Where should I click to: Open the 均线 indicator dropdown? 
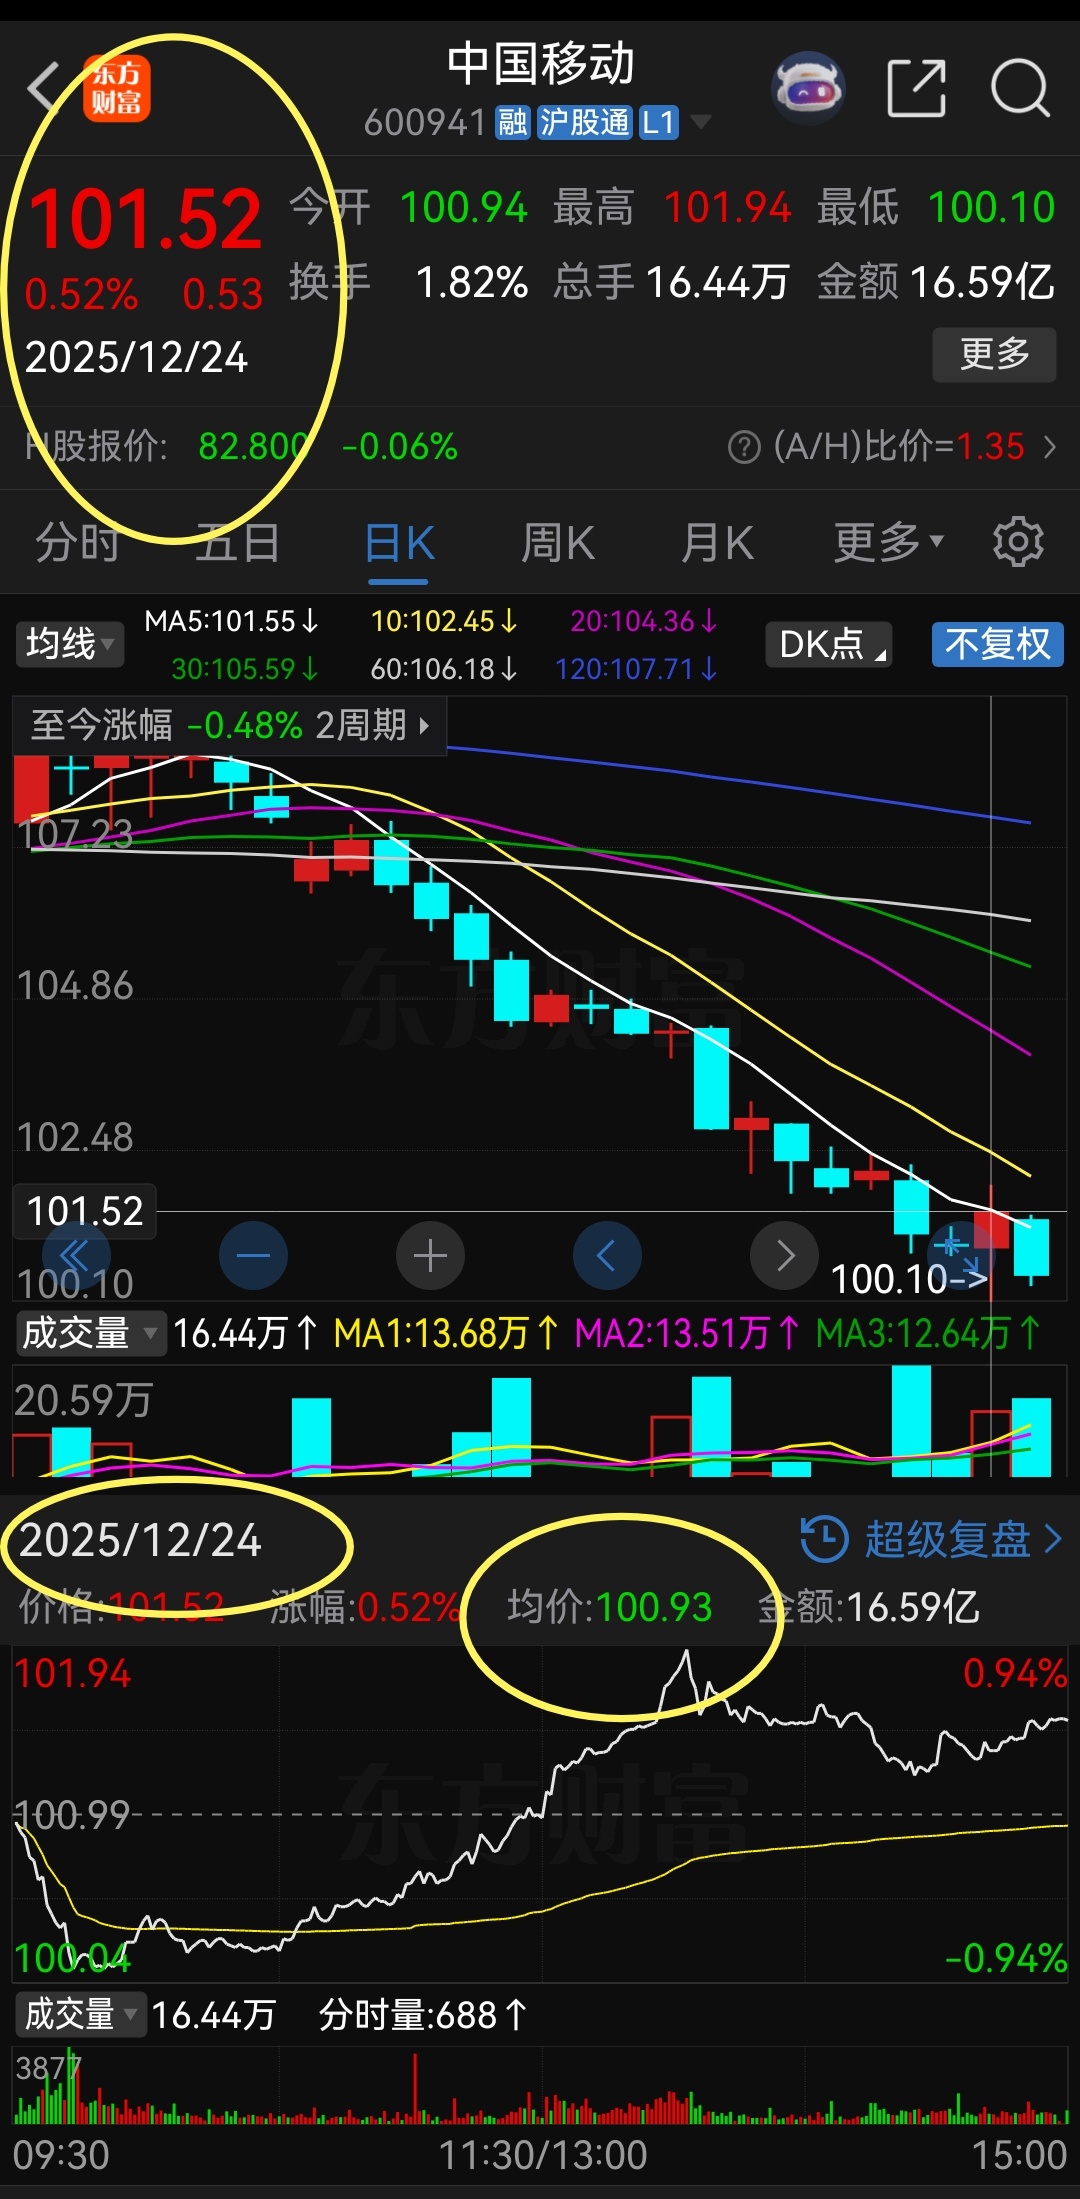pyautogui.click(x=69, y=644)
